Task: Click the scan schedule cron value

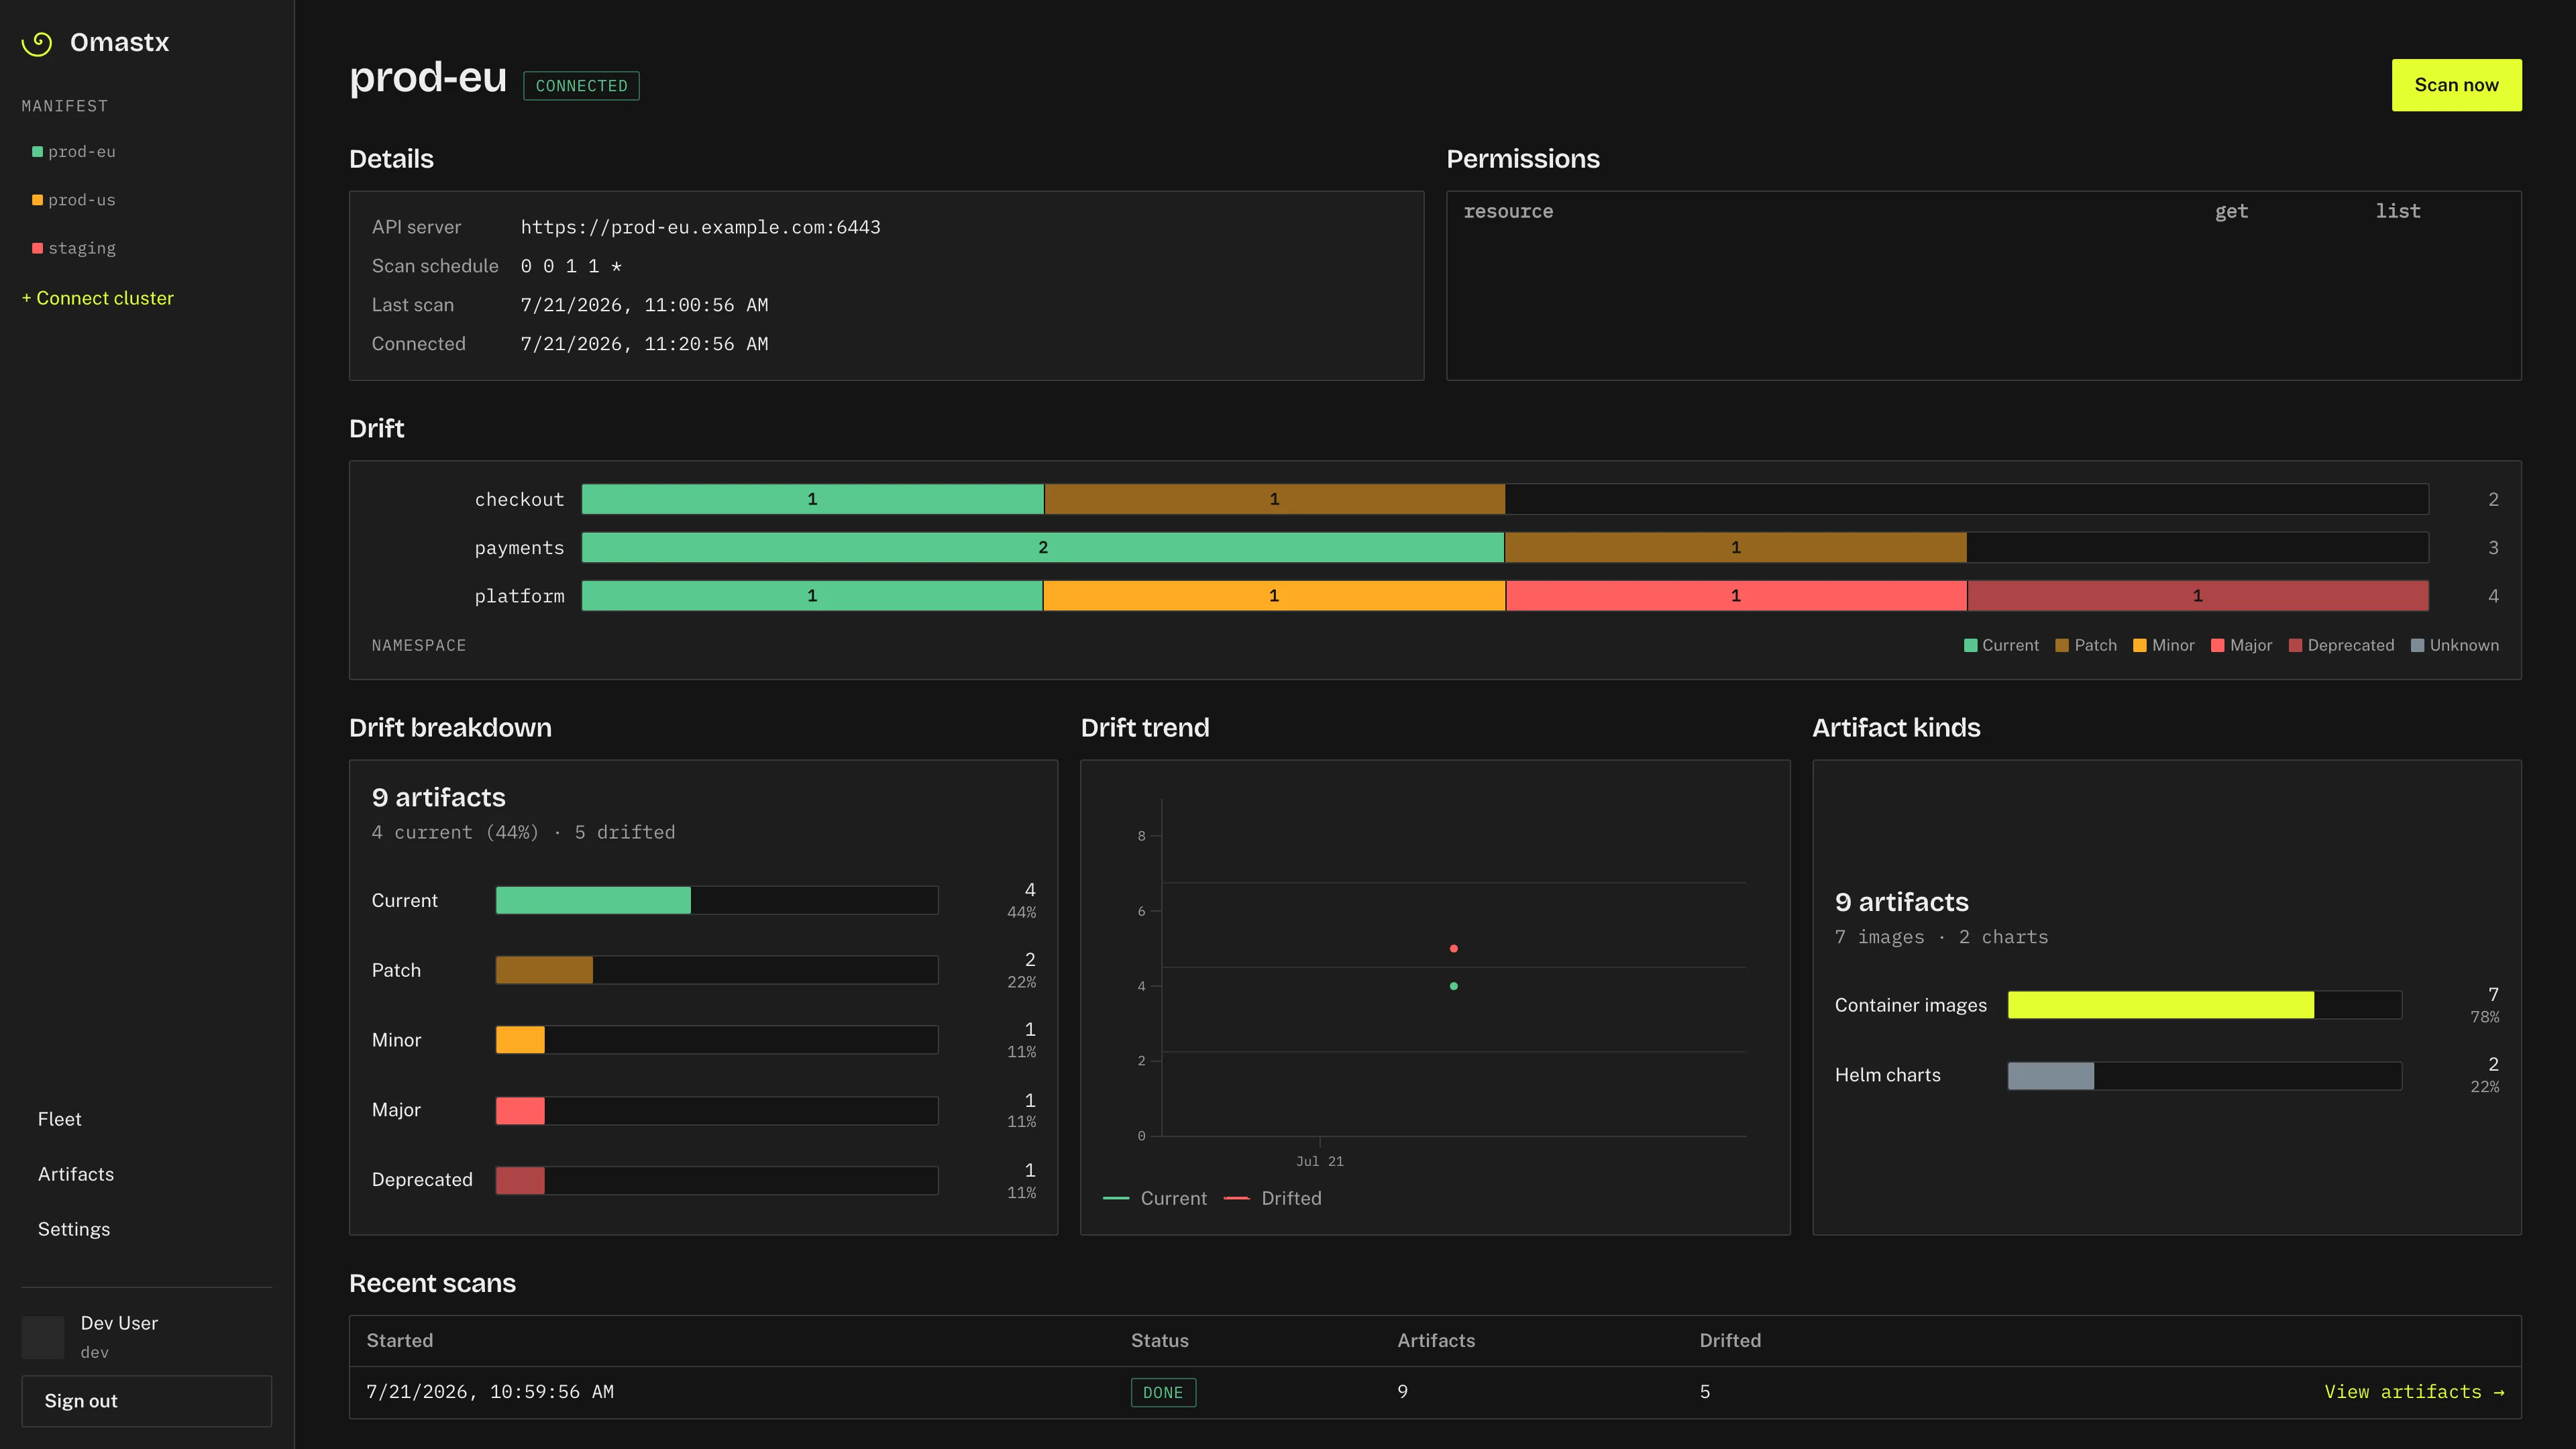Action: click(x=571, y=266)
